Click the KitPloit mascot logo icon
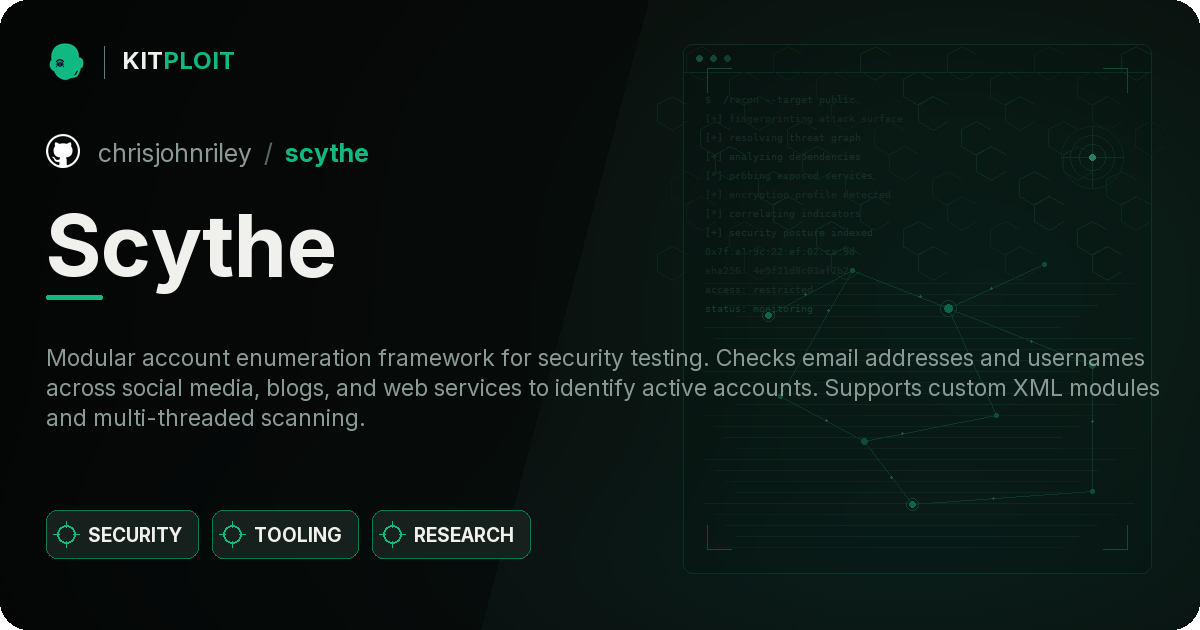This screenshot has height=630, width=1200. pyautogui.click(x=66, y=61)
